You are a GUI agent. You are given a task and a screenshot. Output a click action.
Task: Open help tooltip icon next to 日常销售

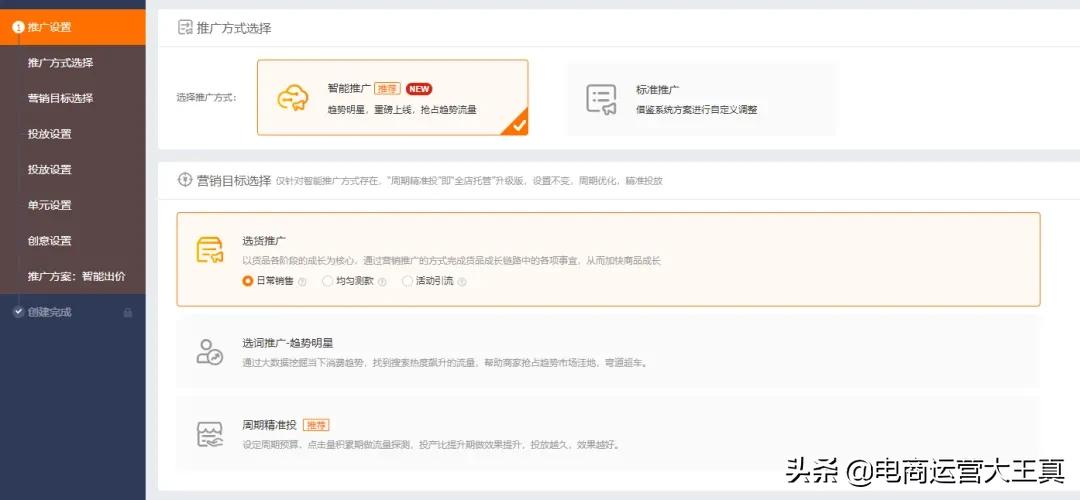(302, 282)
